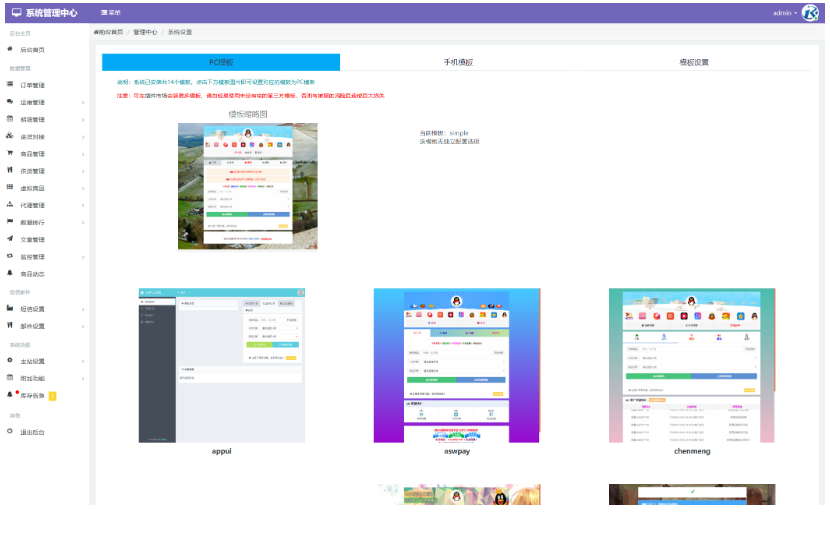This screenshot has height=536, width=830.
Task: Expand the 主站设置 sidebar submenu arrow
Action: pyautogui.click(x=82, y=361)
